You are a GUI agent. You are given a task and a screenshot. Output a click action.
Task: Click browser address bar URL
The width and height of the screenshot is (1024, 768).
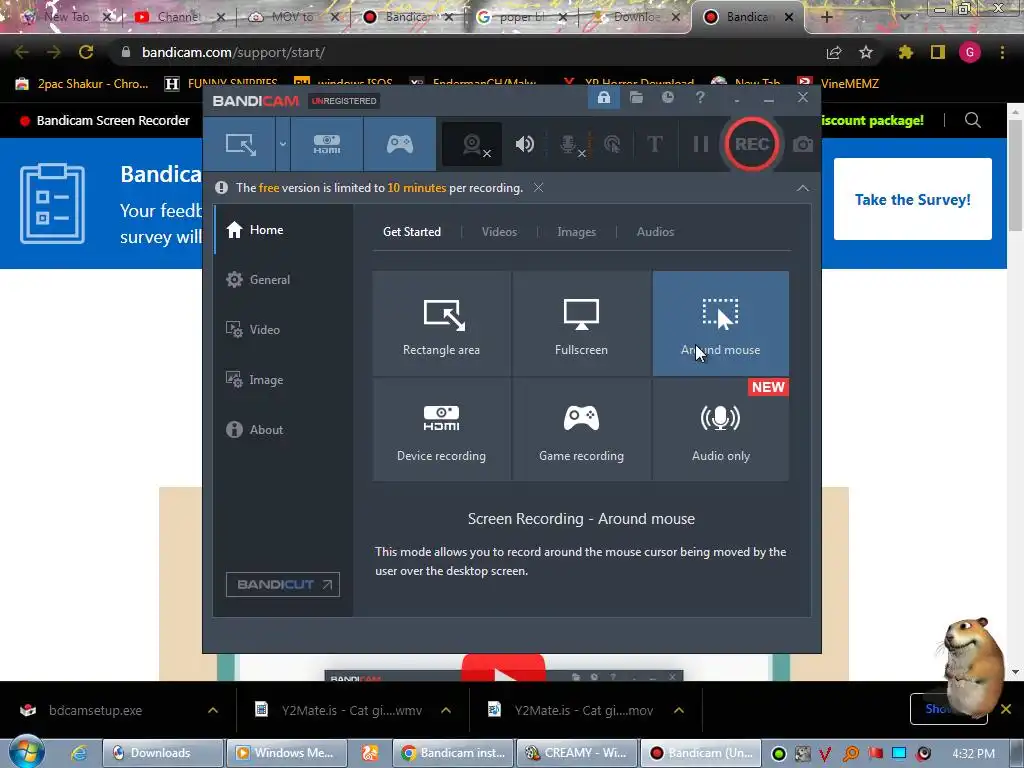point(232,52)
